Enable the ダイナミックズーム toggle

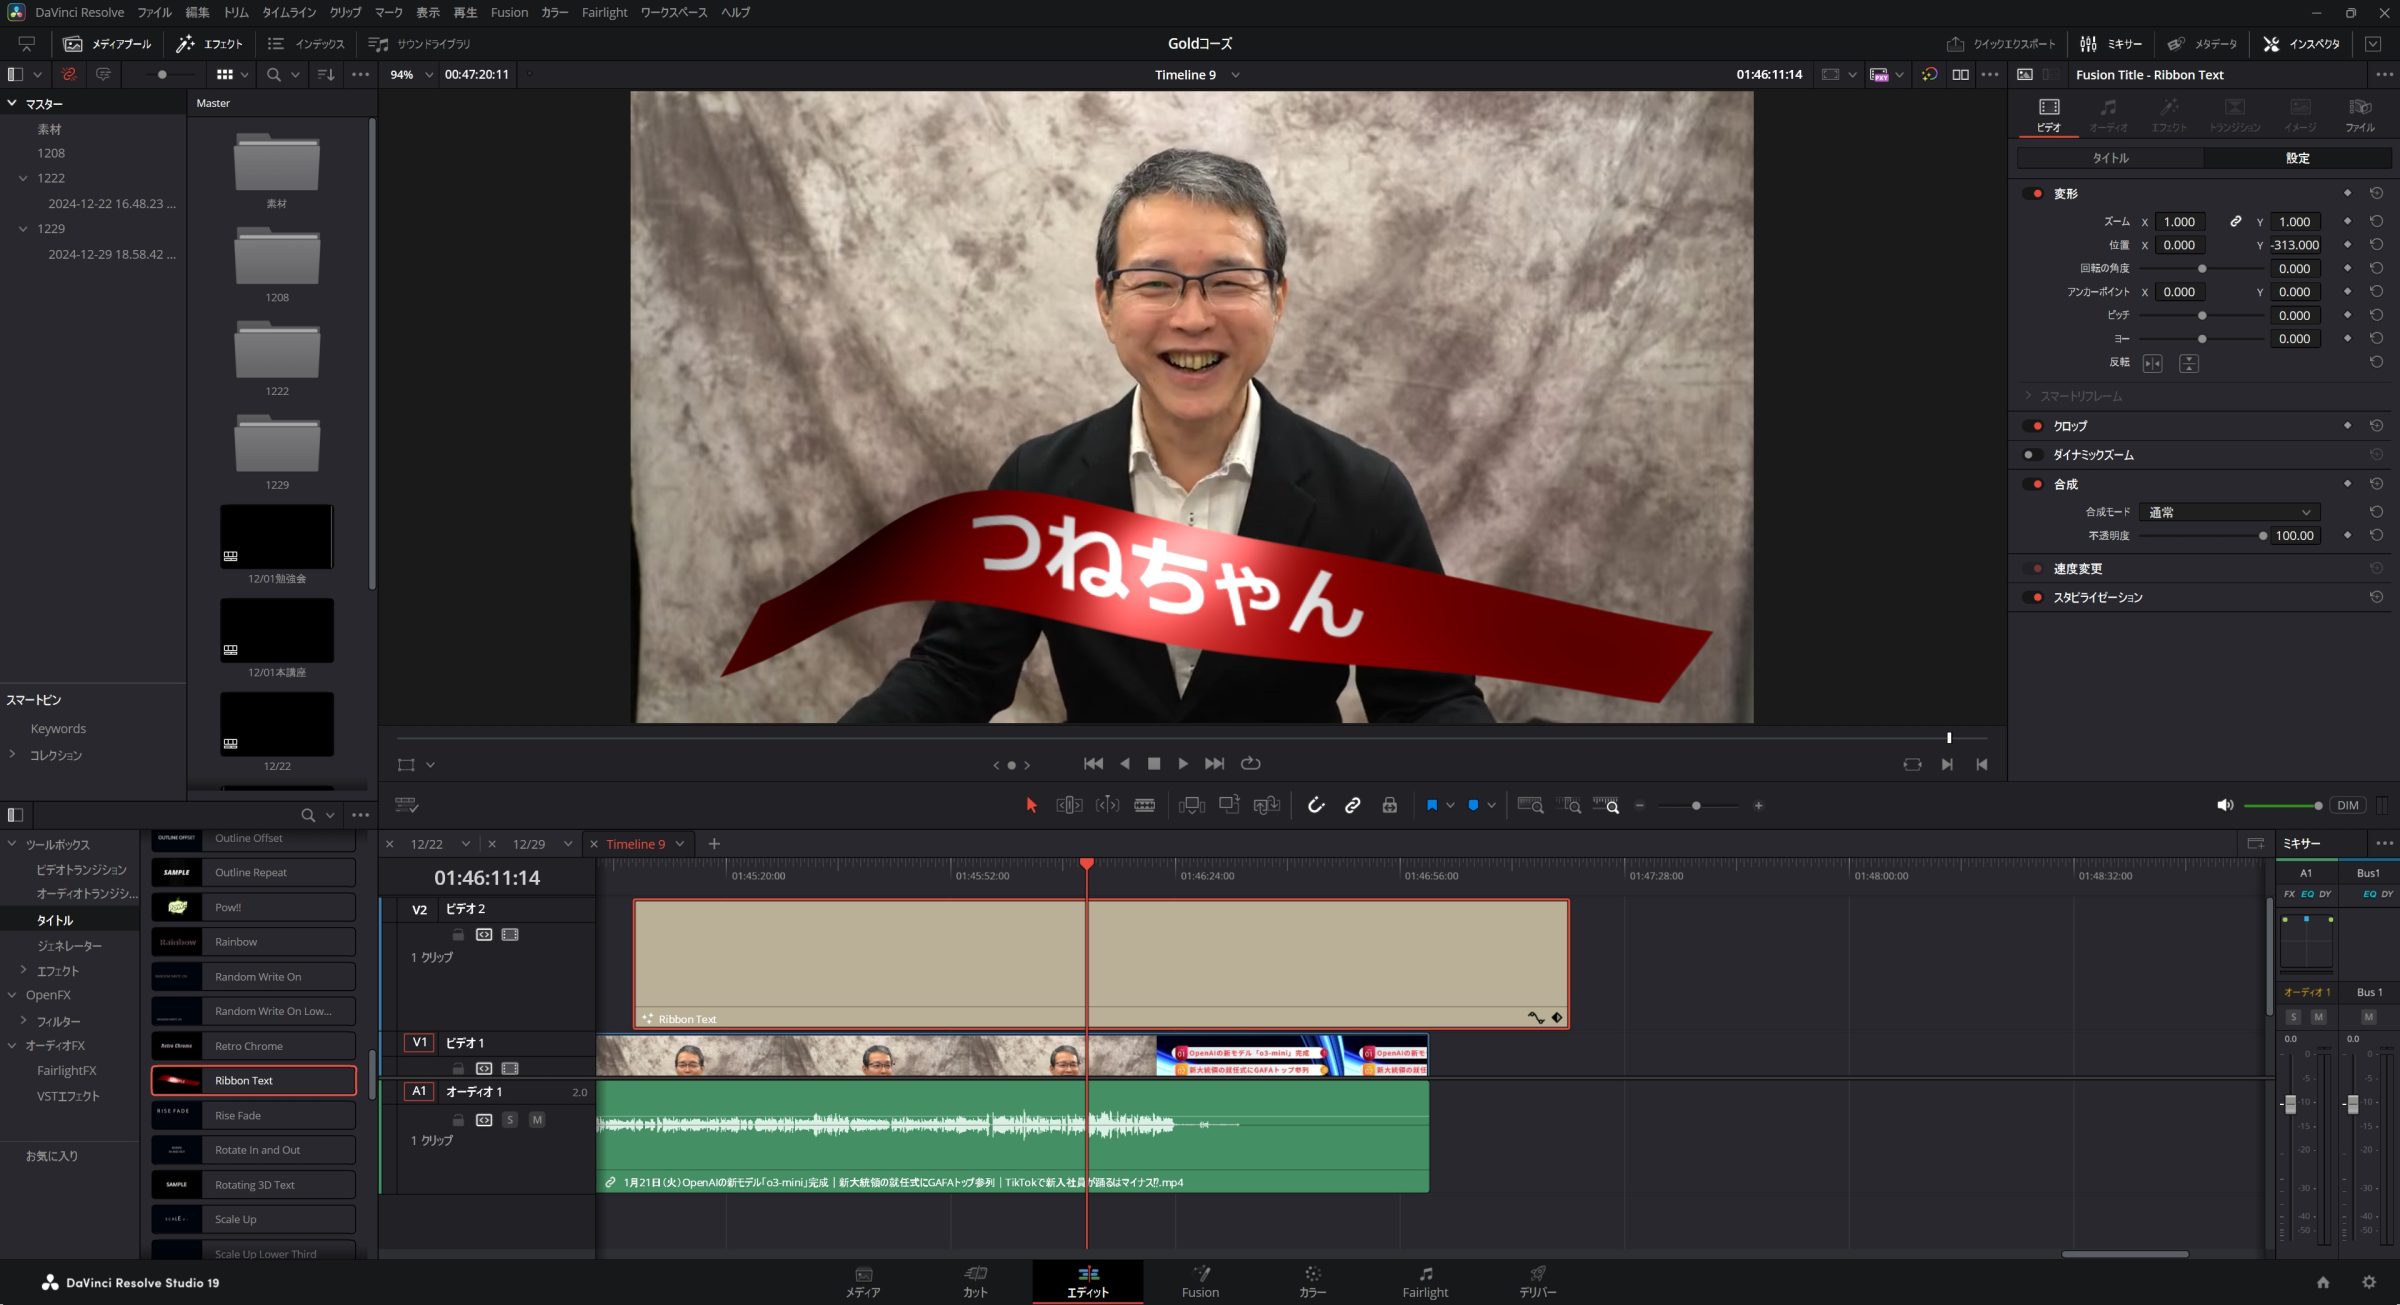click(2032, 455)
